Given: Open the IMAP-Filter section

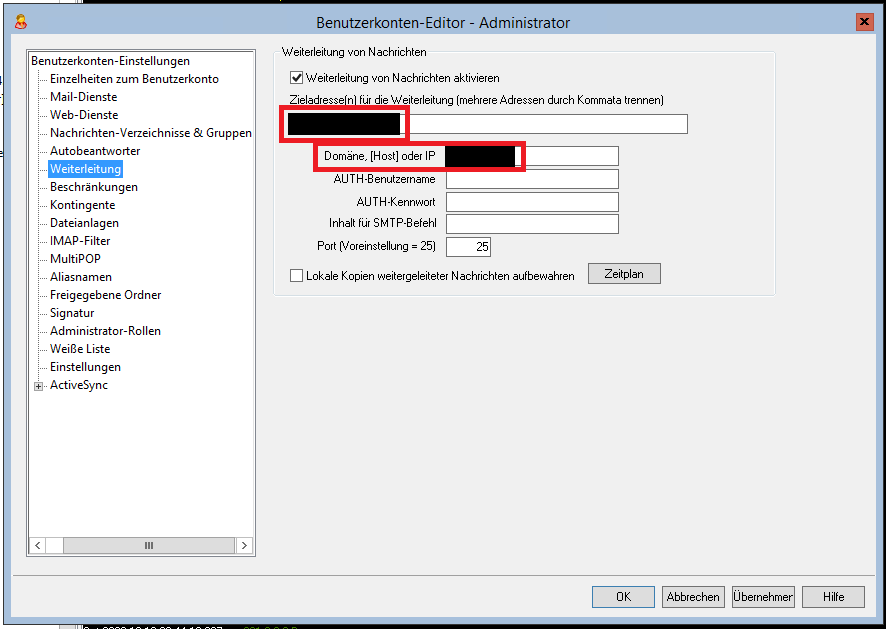Looking at the screenshot, I should (x=80, y=241).
